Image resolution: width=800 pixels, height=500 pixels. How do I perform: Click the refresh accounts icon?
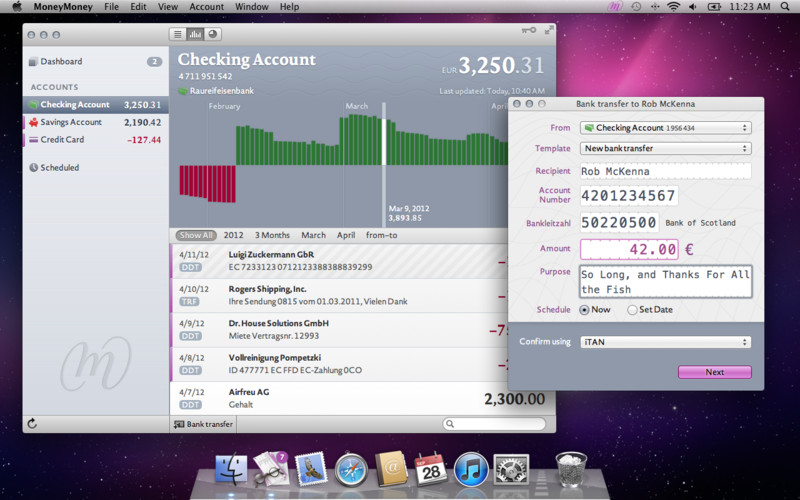click(32, 423)
